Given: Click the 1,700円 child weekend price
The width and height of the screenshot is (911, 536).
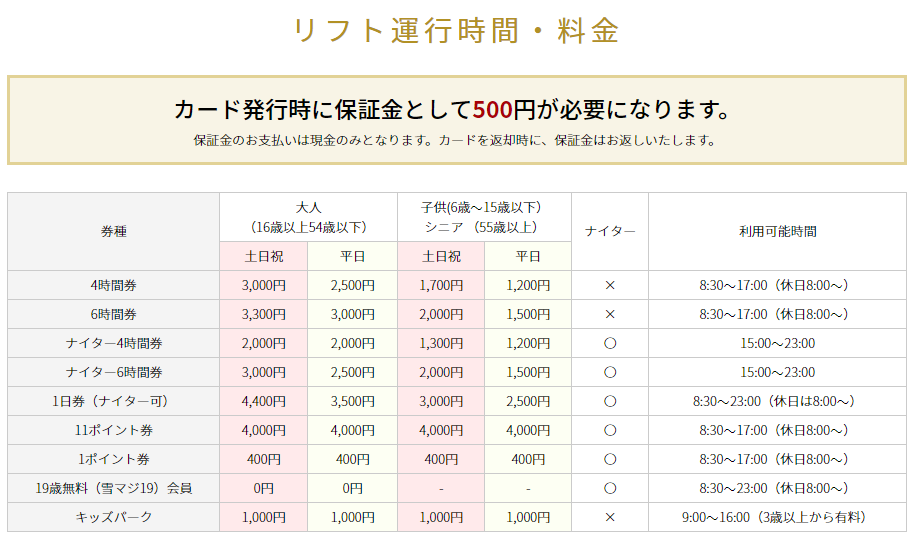Looking at the screenshot, I should tap(441, 286).
